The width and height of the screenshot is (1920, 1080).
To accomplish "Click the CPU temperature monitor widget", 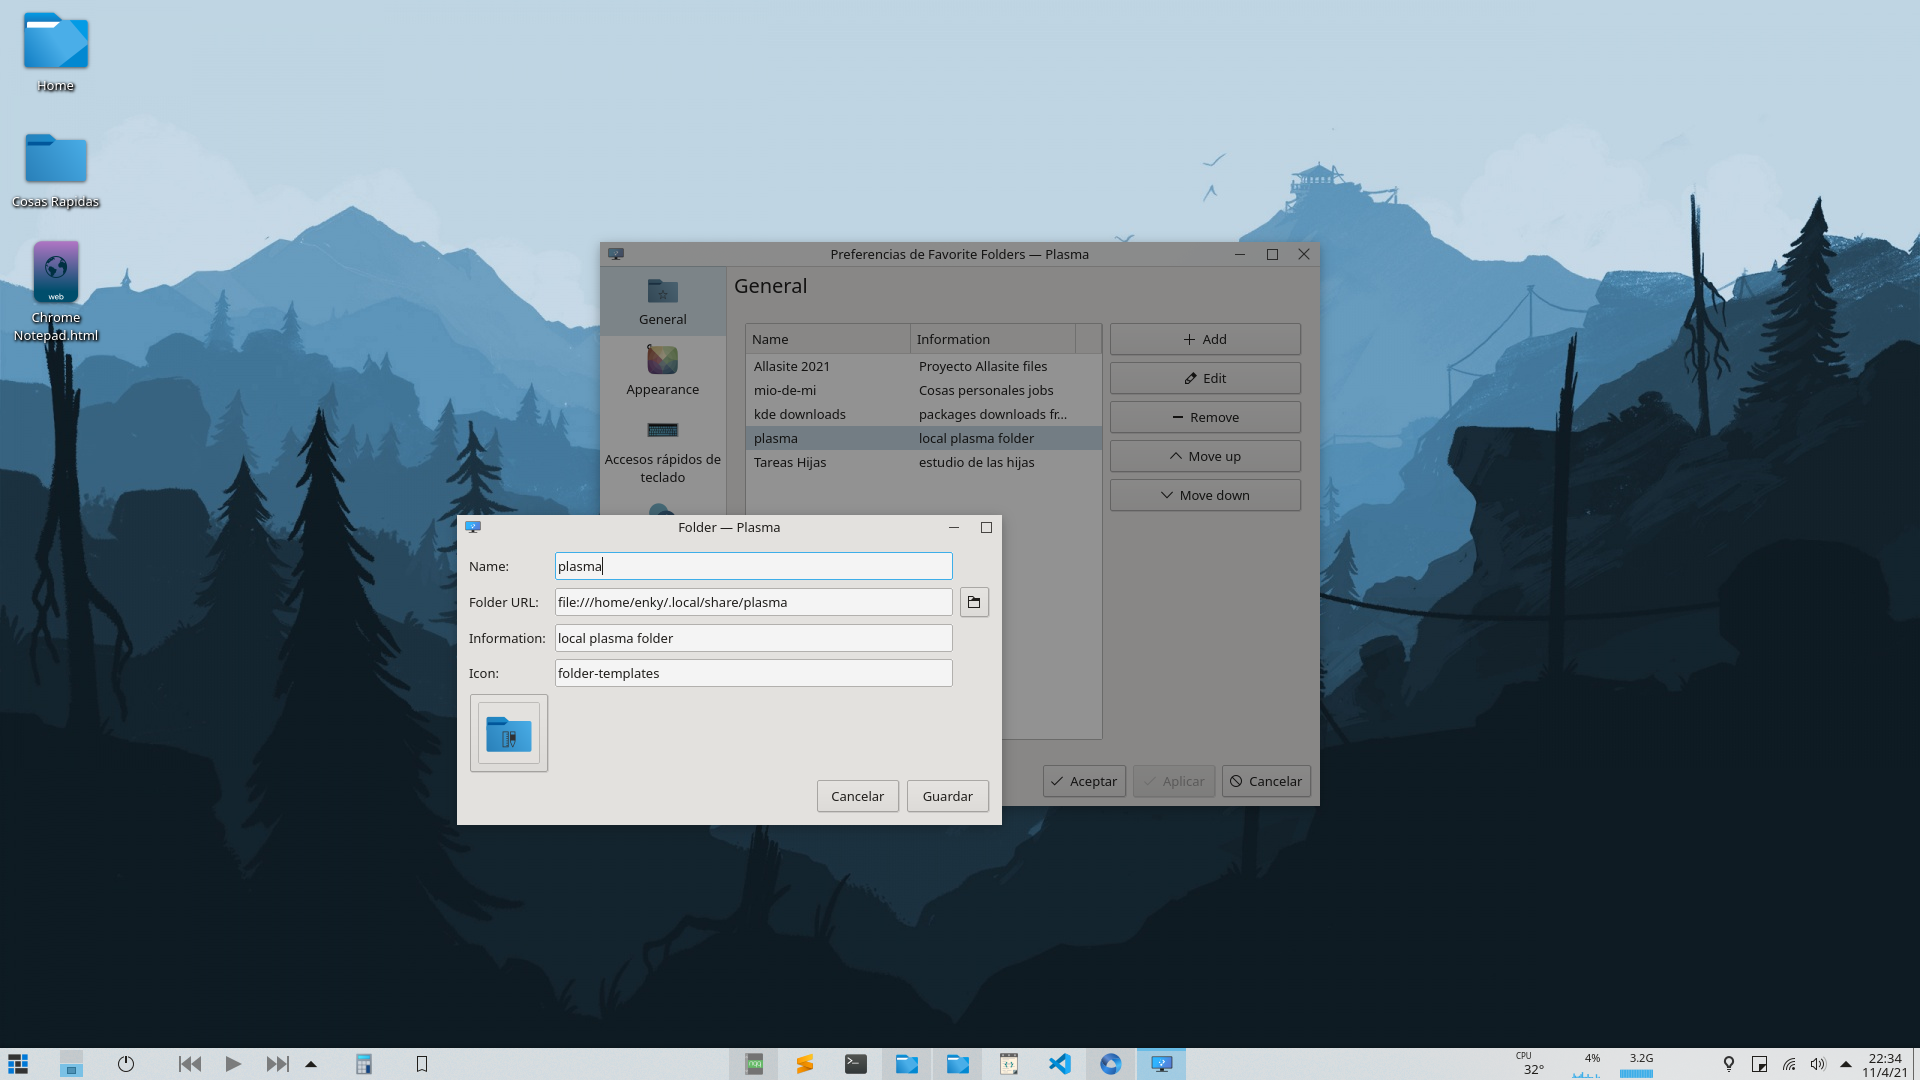I will click(1531, 1064).
